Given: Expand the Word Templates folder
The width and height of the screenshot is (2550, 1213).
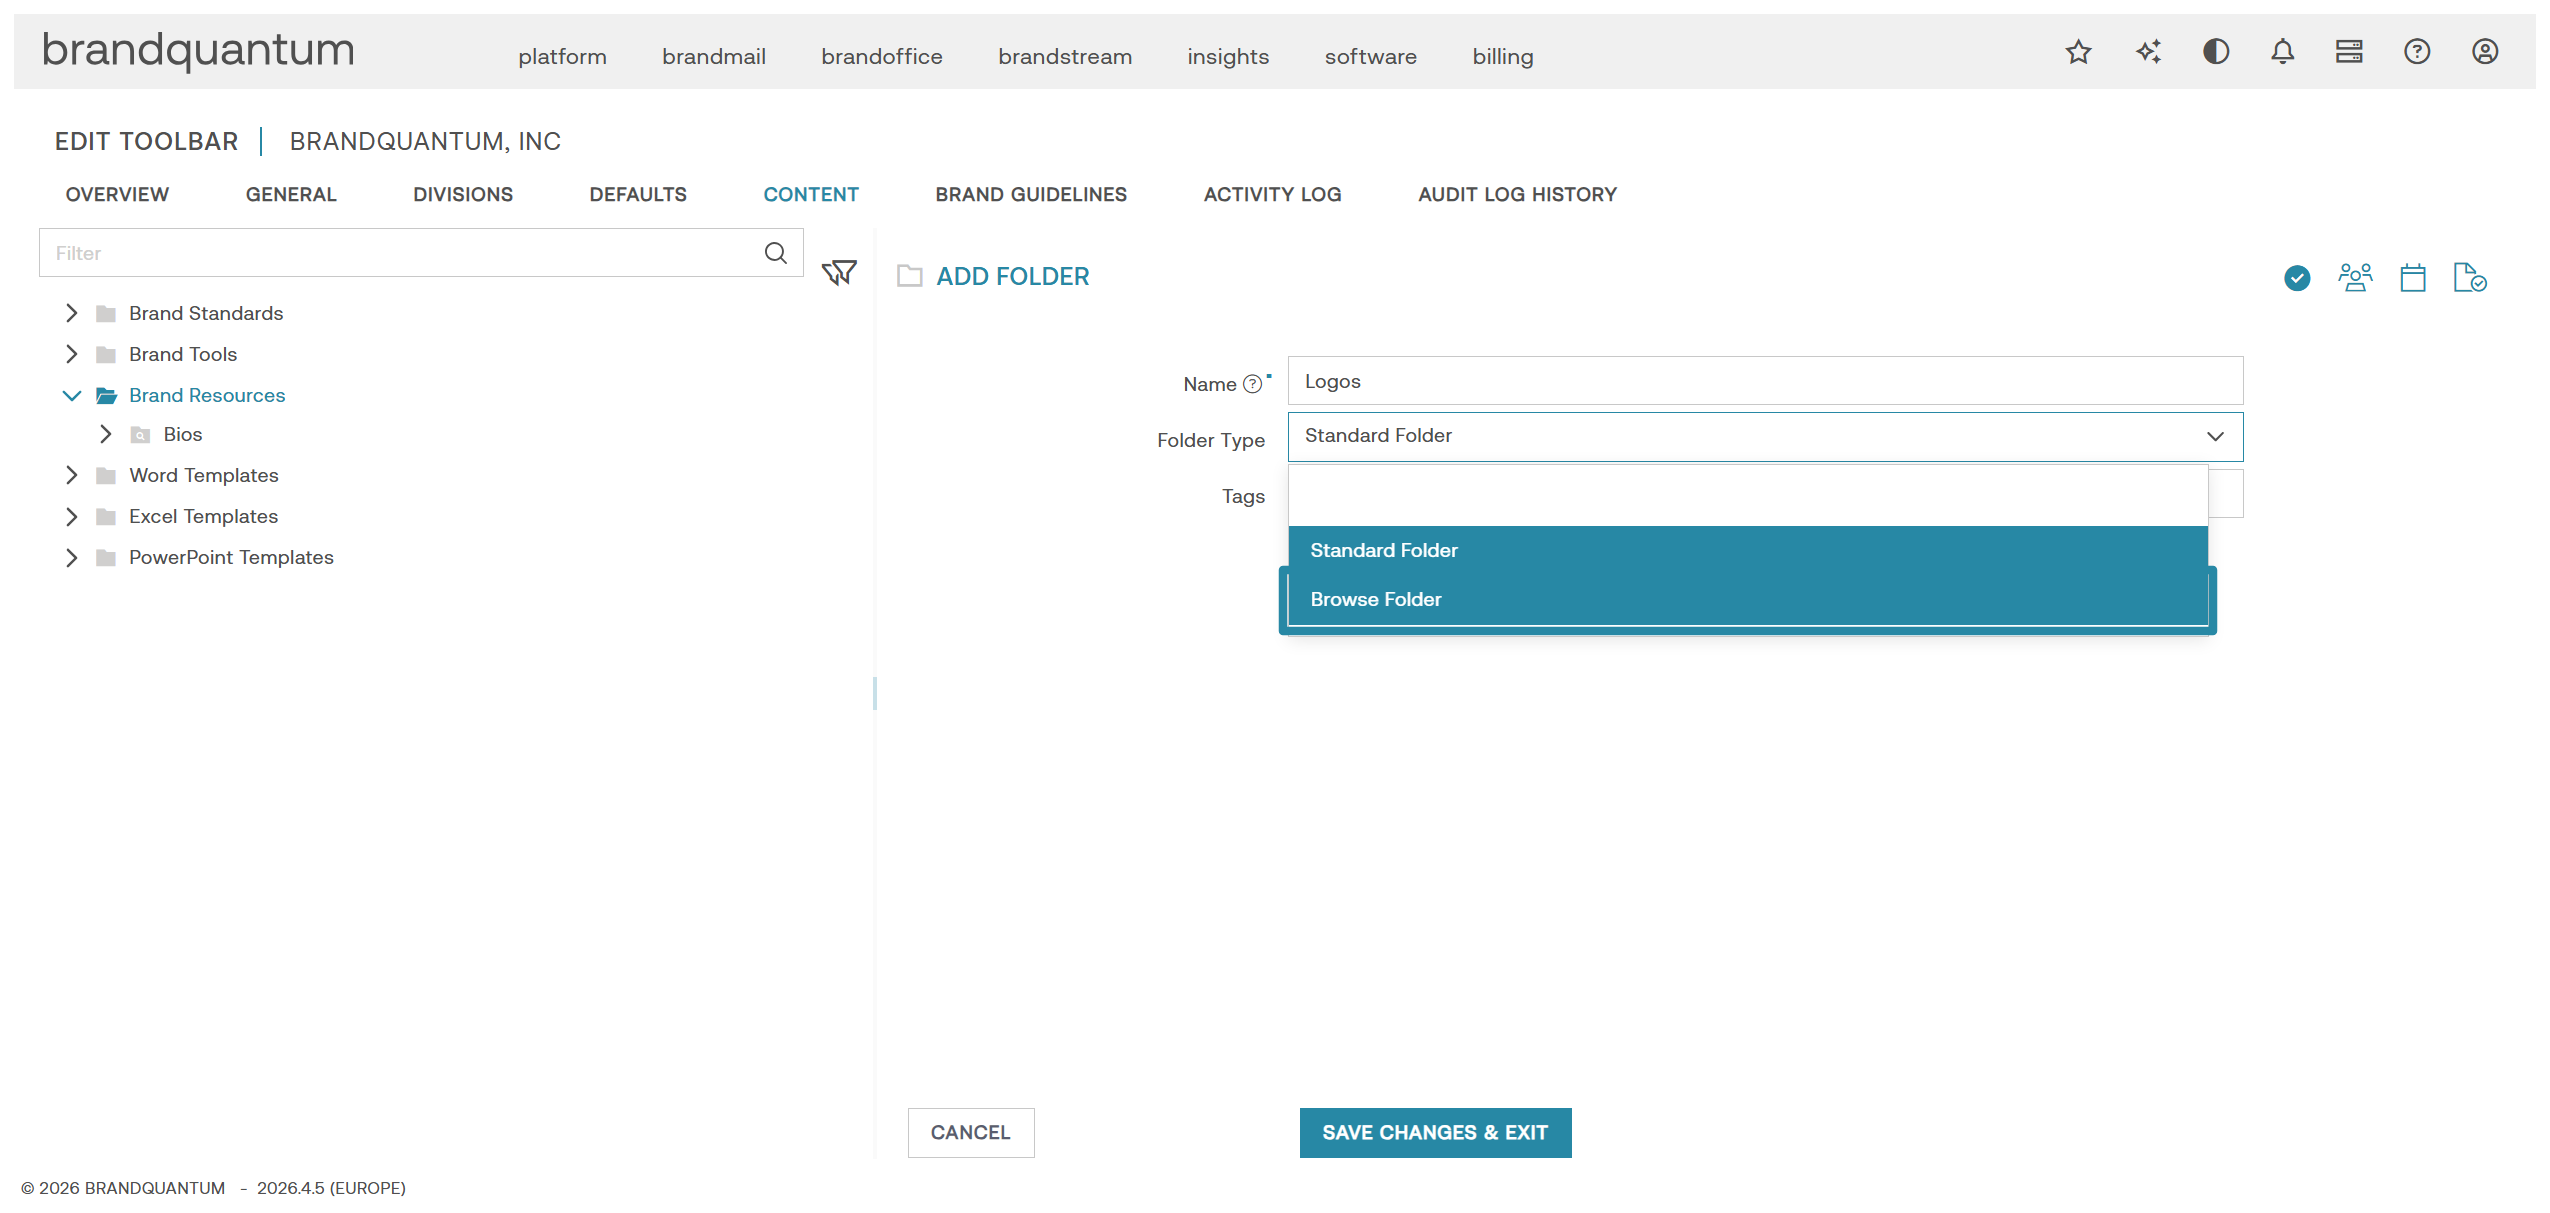Looking at the screenshot, I should pyautogui.click(x=71, y=475).
